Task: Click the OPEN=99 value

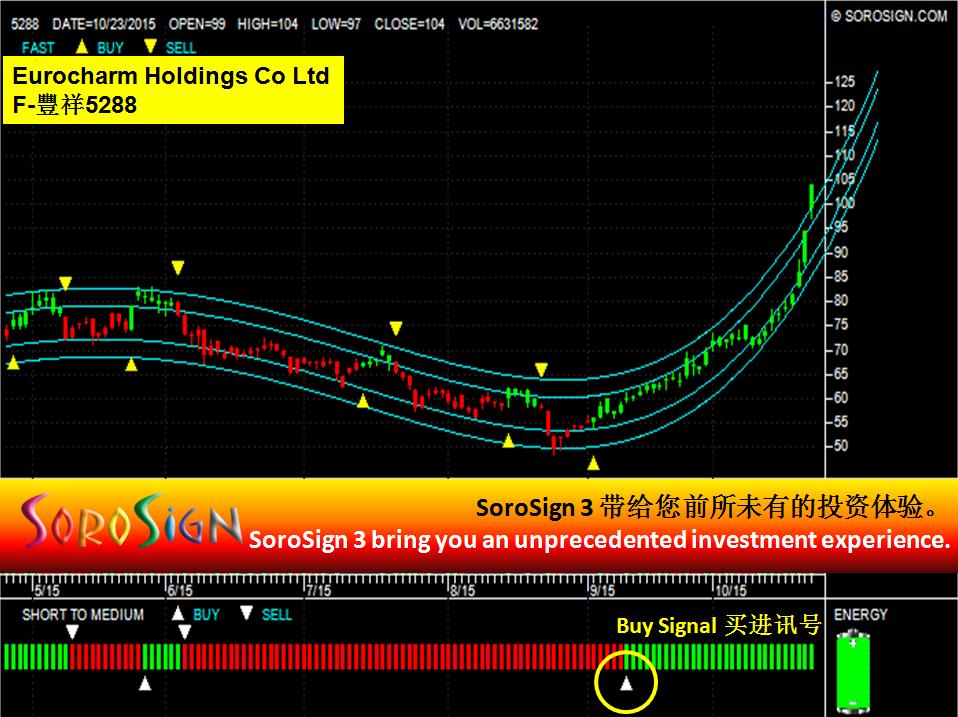Action: [197, 24]
